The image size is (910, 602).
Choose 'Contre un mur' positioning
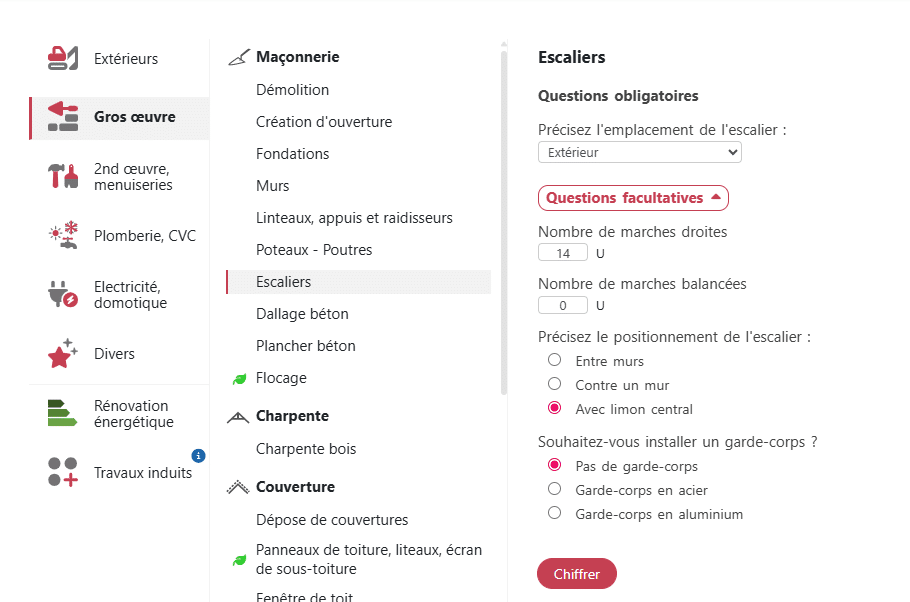(555, 385)
